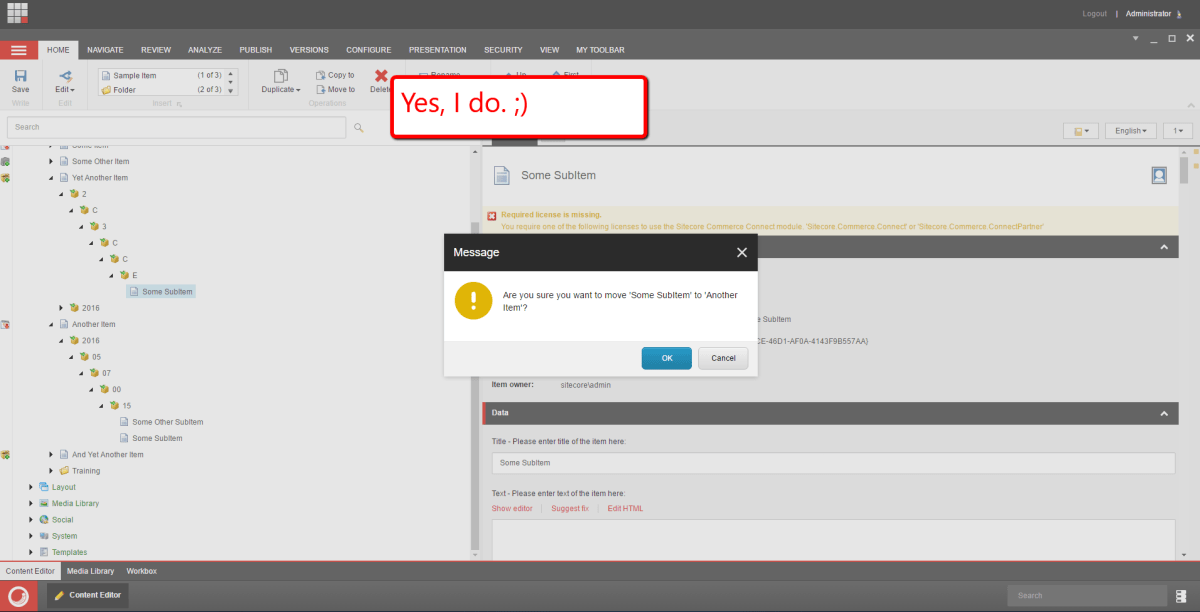The width and height of the screenshot is (1200, 612).
Task: Switch to the PUBLISH ribbon tab
Action: point(254,50)
